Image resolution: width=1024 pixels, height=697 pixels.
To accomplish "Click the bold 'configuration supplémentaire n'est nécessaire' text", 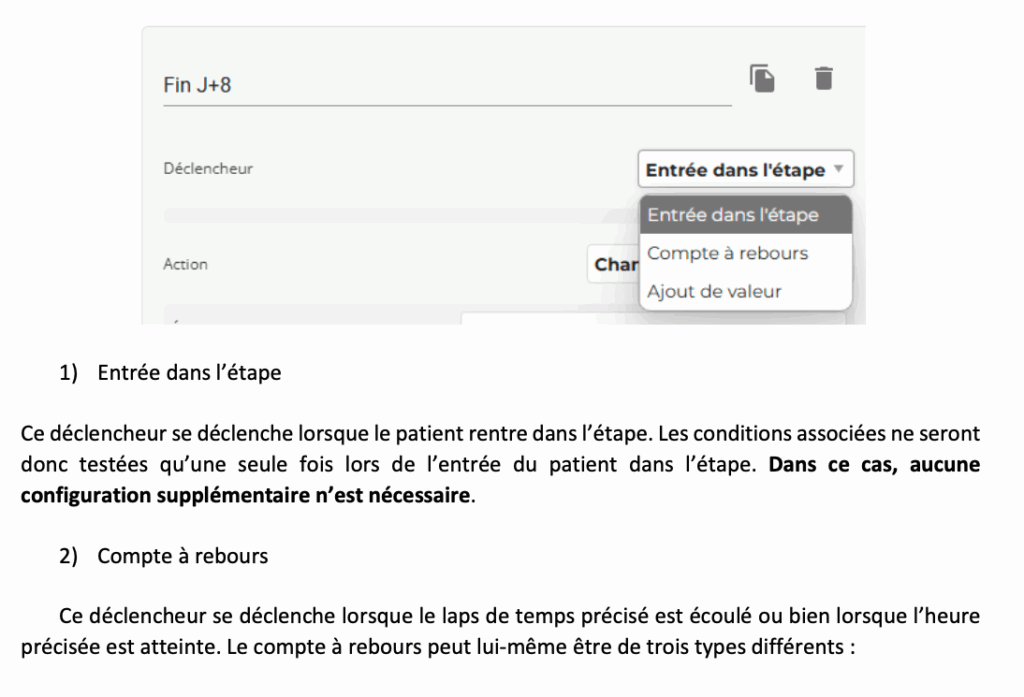I will point(245,497).
